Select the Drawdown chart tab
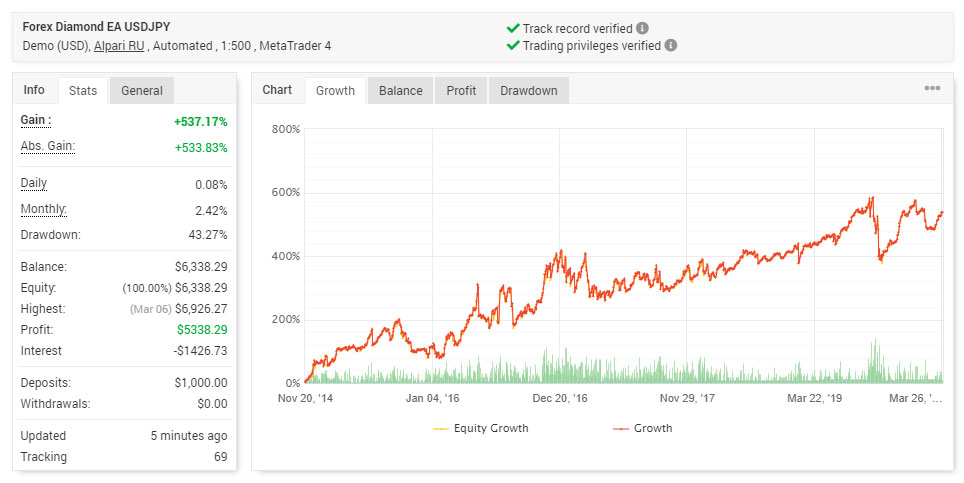Viewport: 964px width, 483px height. point(529,90)
